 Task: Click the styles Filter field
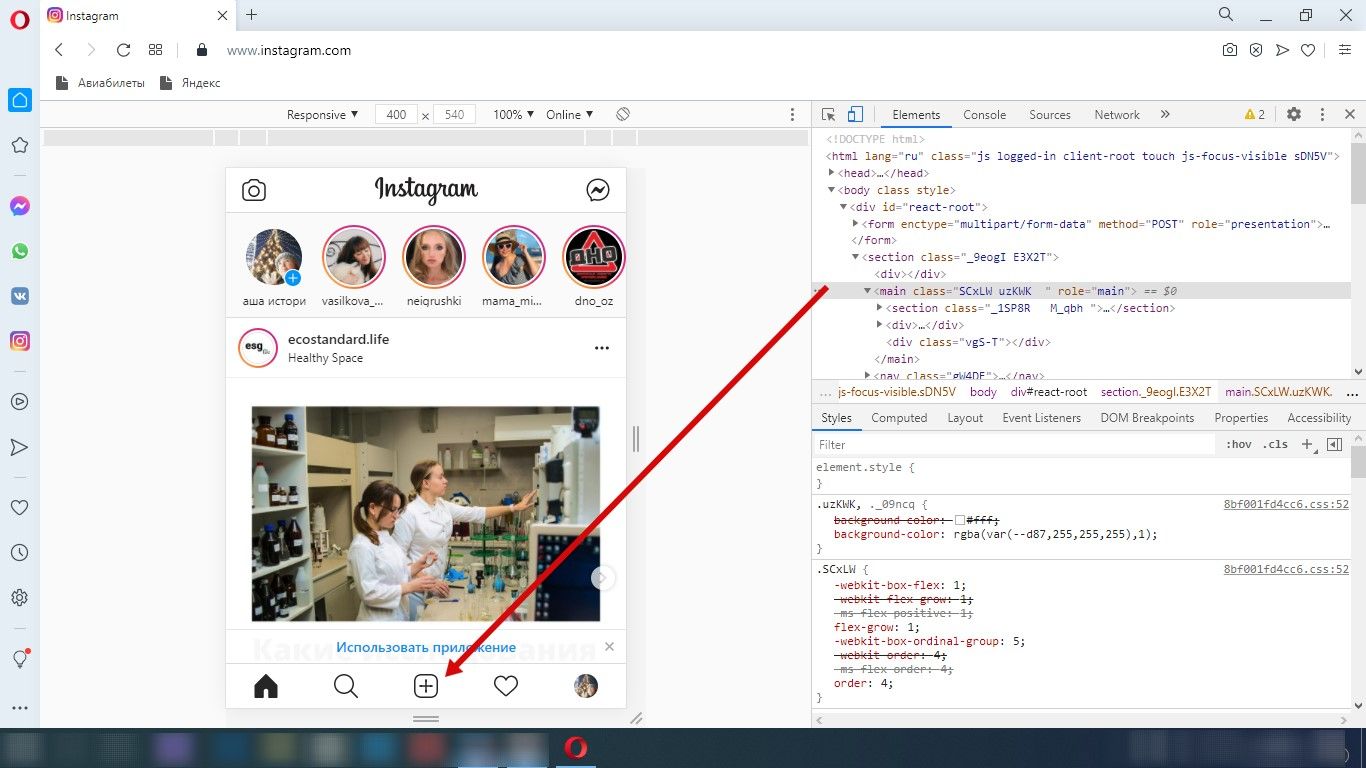1015,445
